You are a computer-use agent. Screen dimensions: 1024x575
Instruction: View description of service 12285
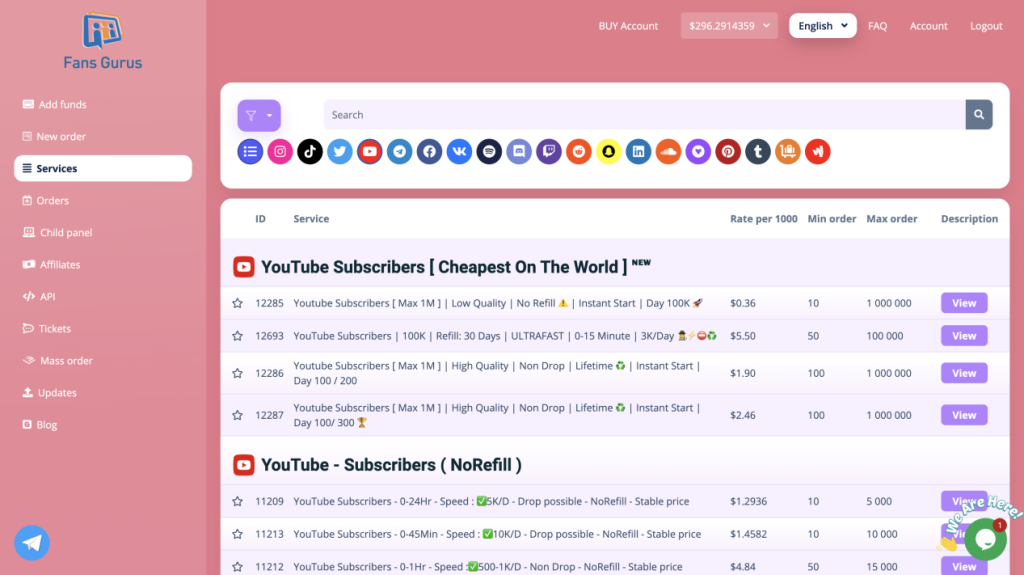click(x=964, y=303)
